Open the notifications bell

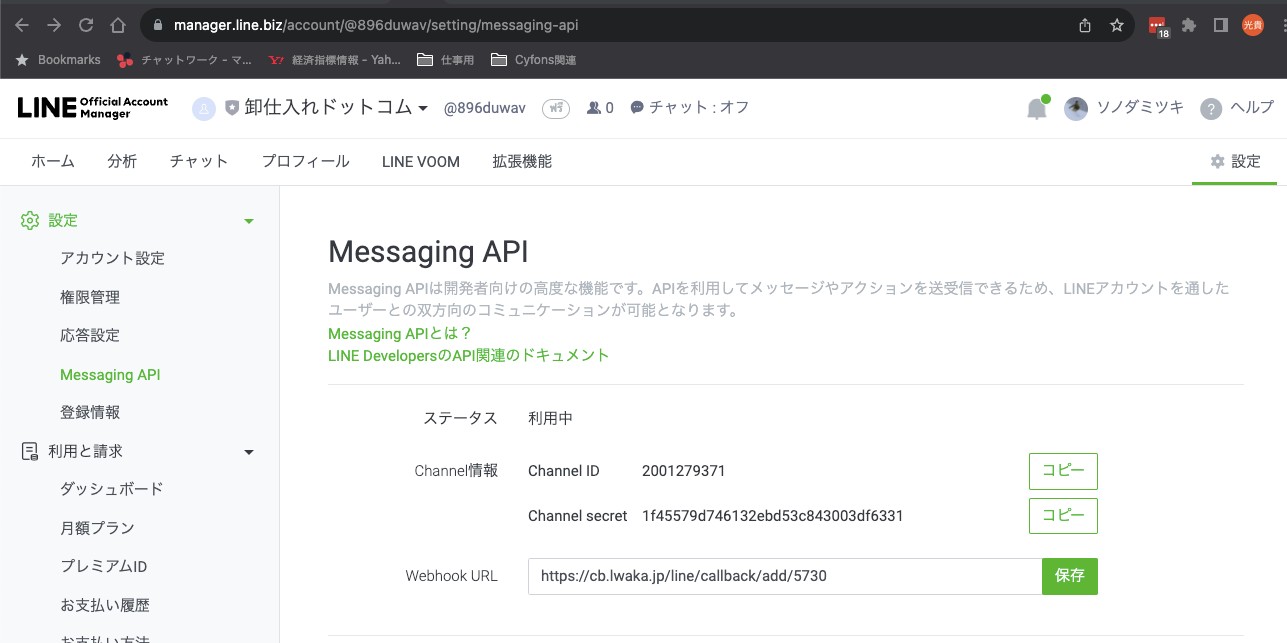pyautogui.click(x=1037, y=108)
